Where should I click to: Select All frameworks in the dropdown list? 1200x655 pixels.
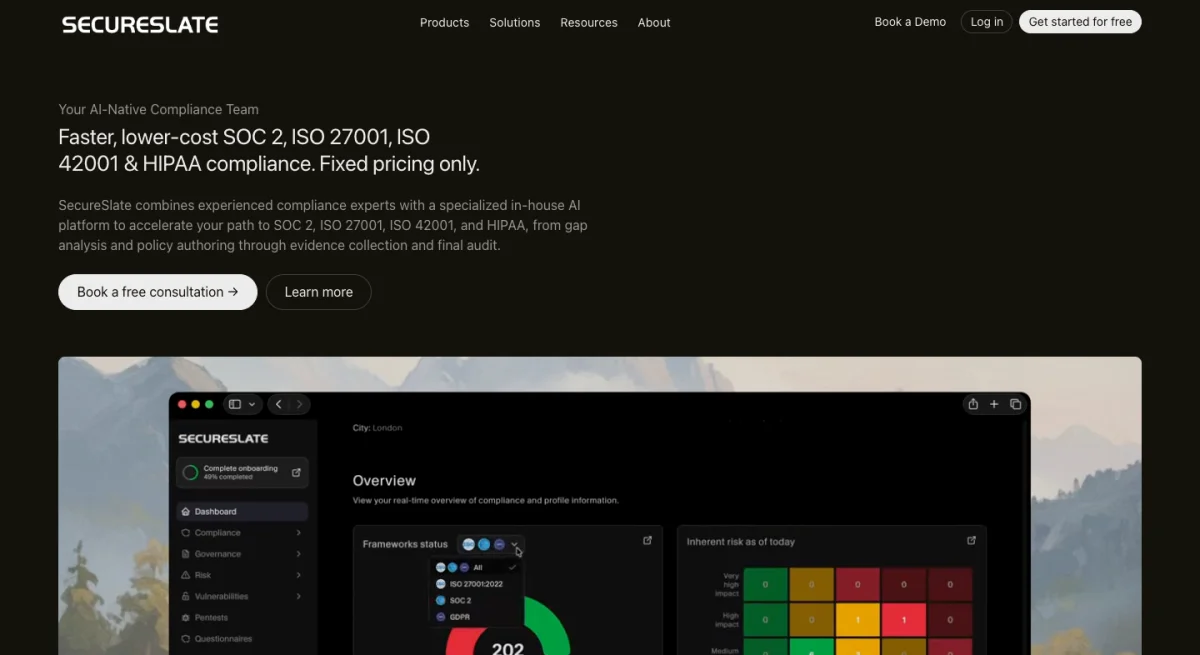(x=476, y=567)
